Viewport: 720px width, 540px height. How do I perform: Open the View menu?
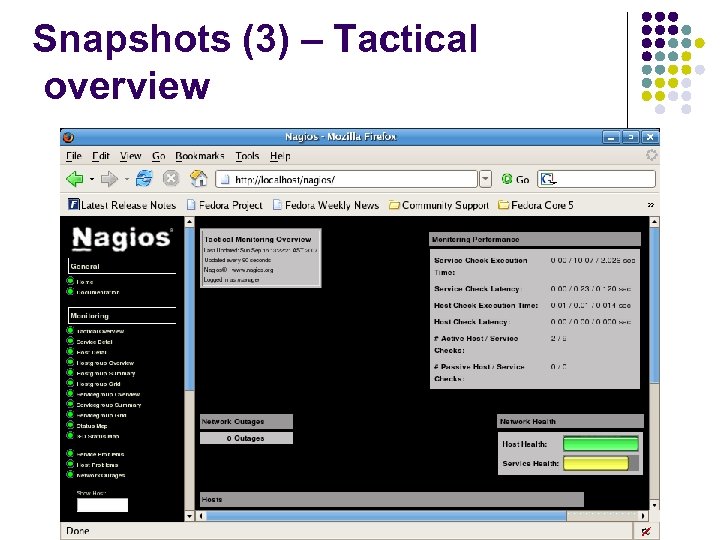[130, 156]
